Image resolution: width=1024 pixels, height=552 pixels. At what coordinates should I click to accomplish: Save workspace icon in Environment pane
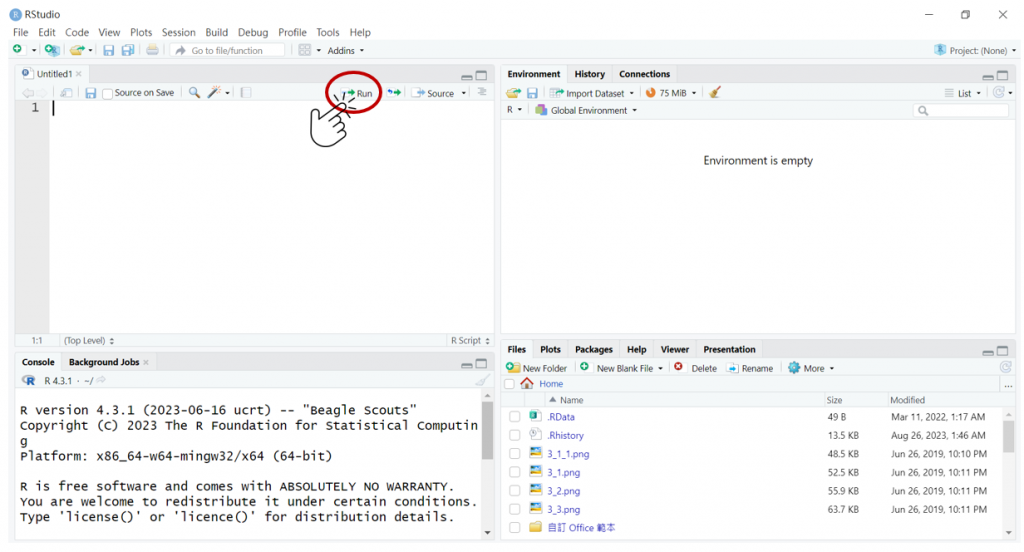(x=532, y=93)
